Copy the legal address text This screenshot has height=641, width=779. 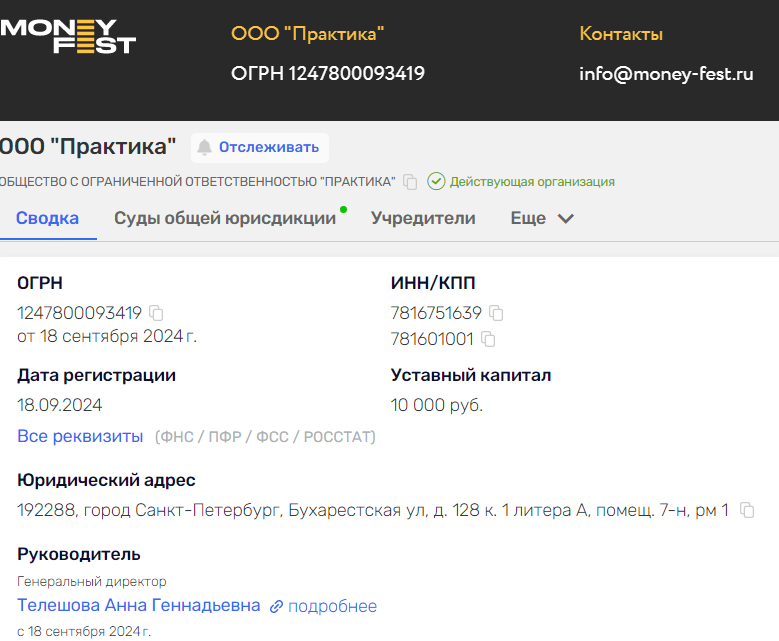click(x=747, y=510)
